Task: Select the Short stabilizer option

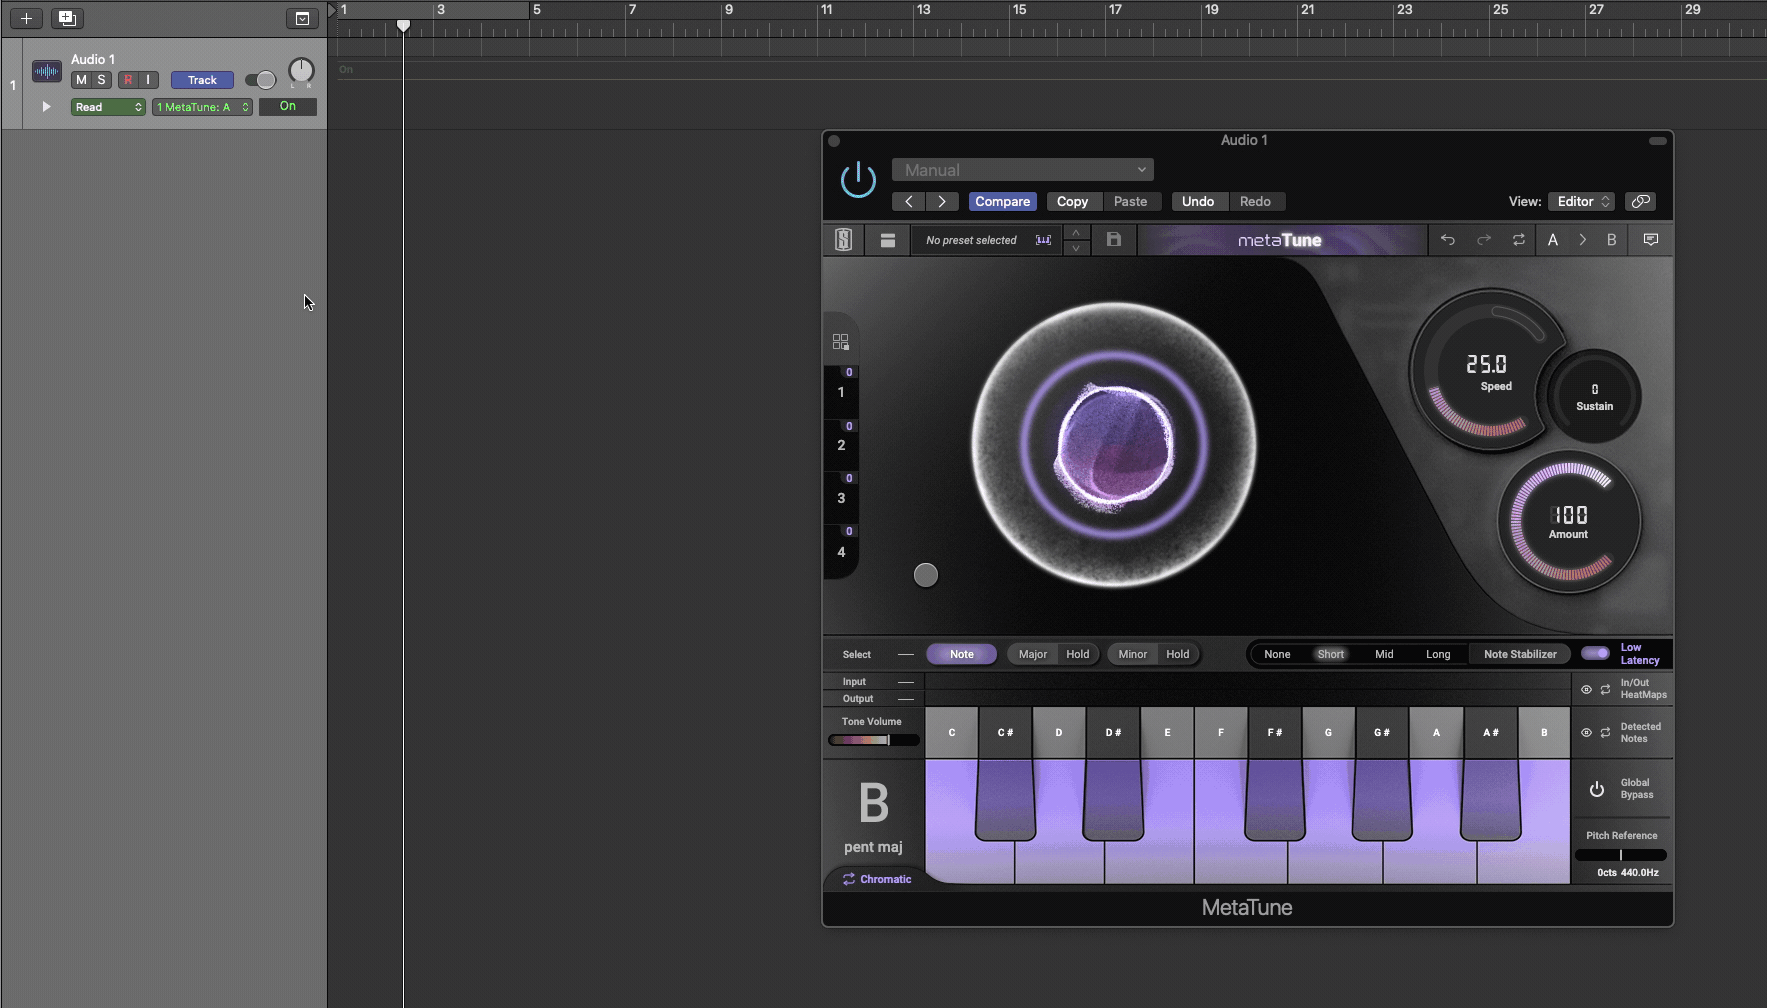Action: (1330, 654)
